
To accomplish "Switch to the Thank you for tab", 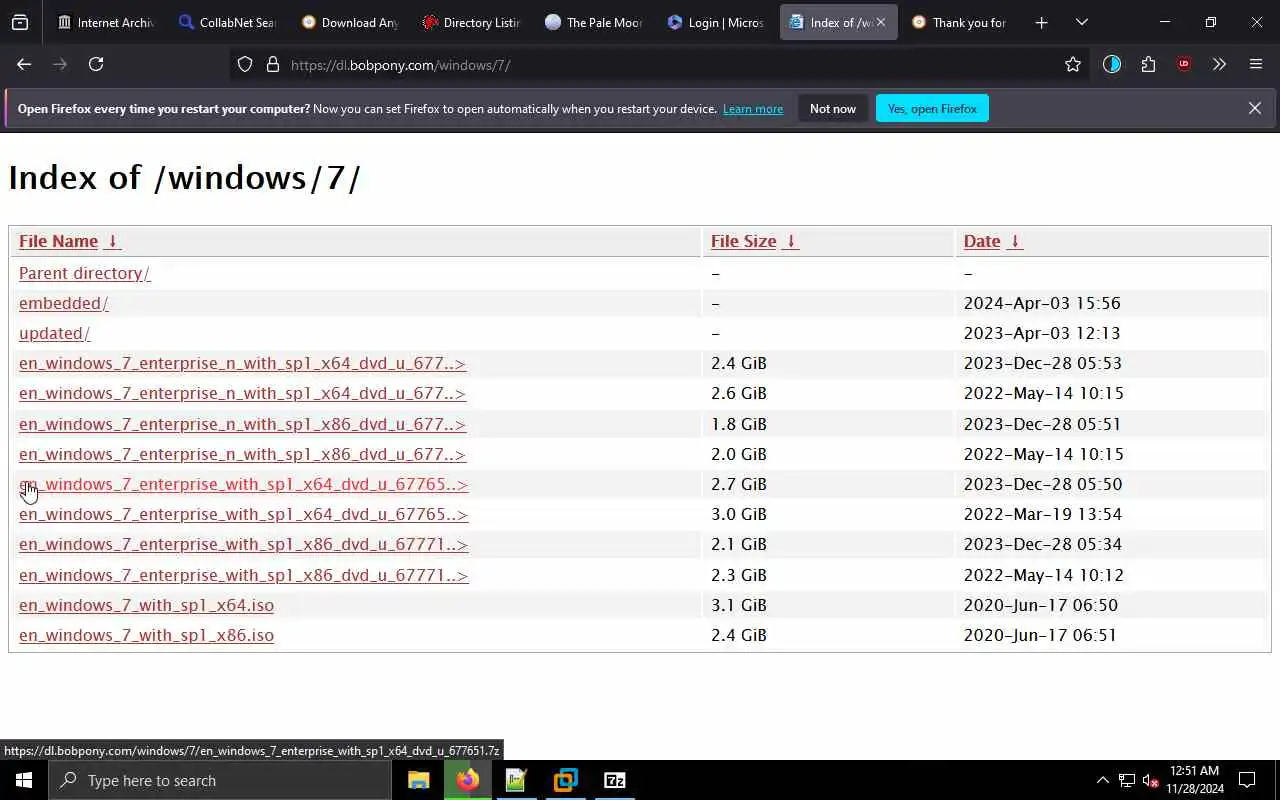I will pyautogui.click(x=960, y=22).
